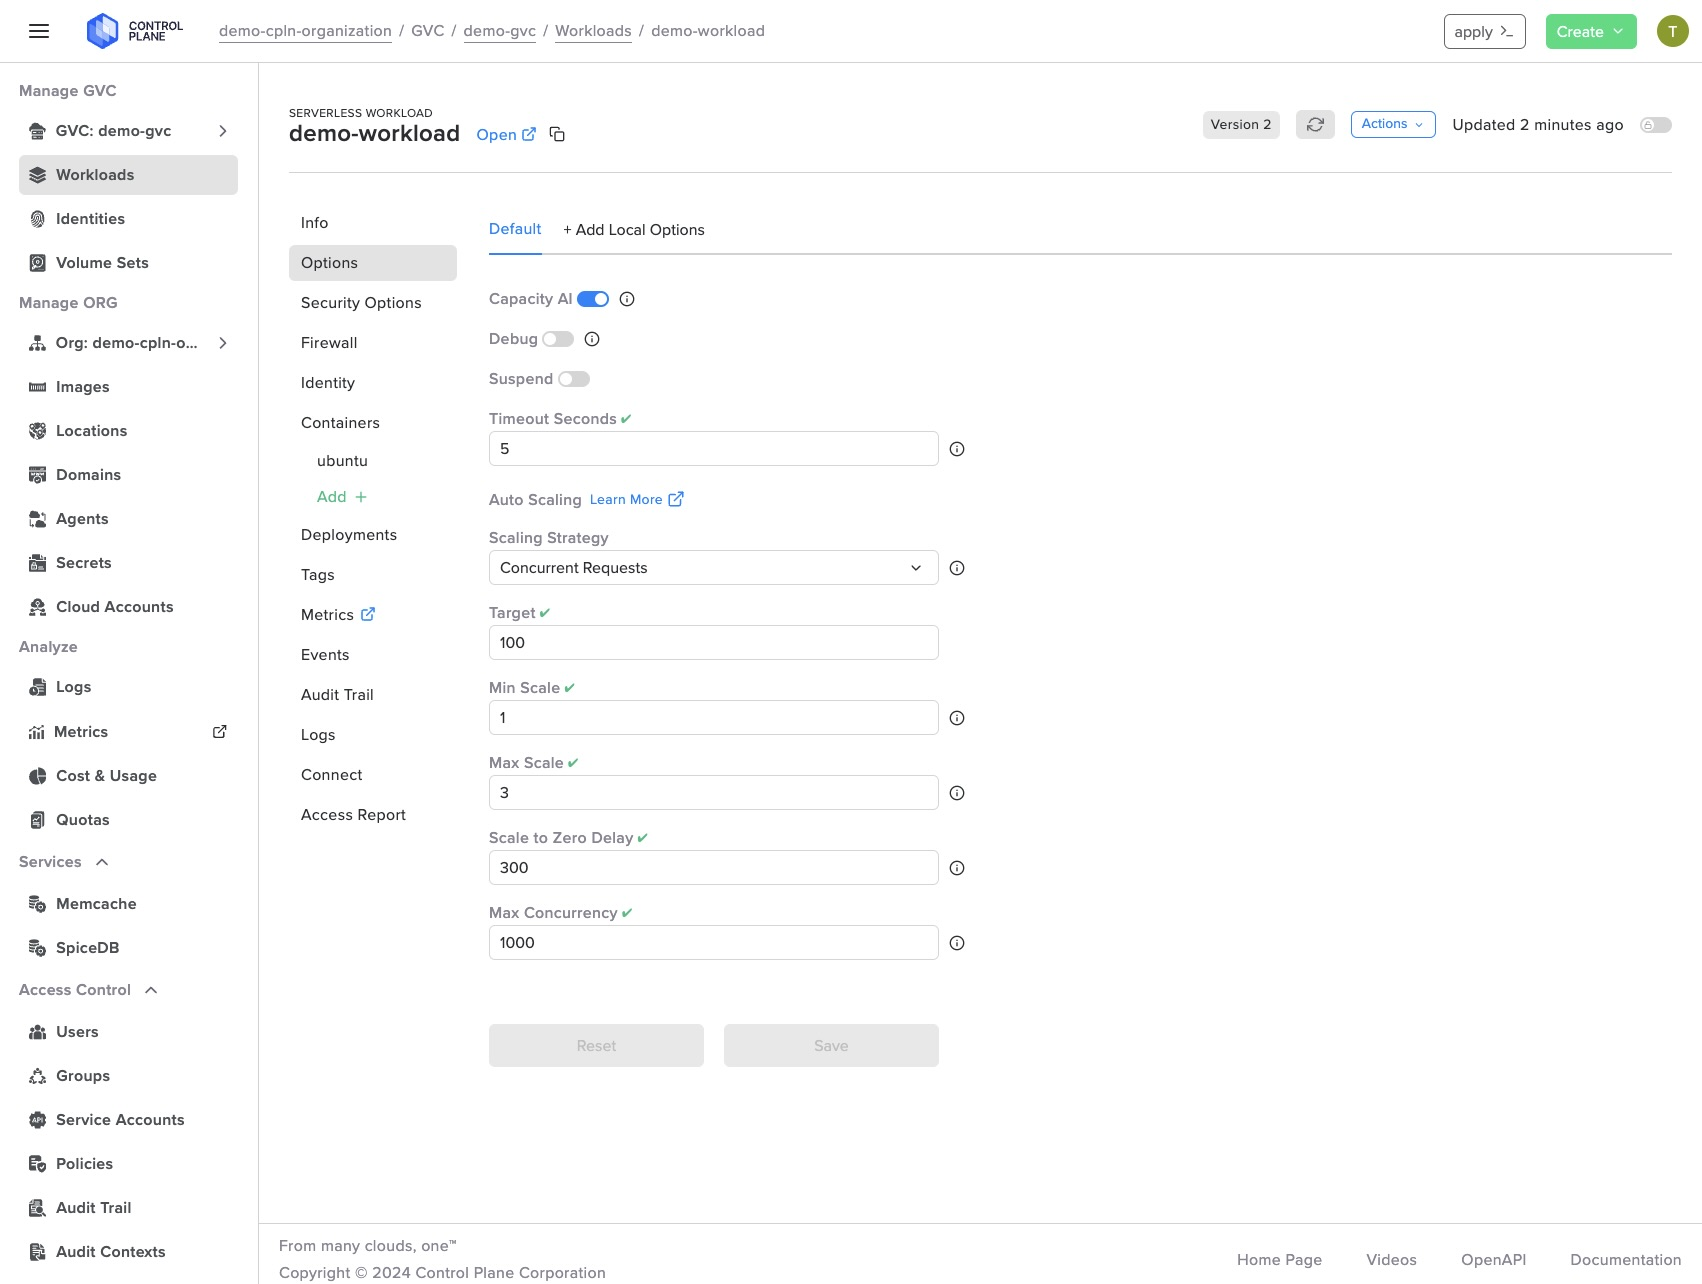
Task: Open the user avatar T icon
Action: [1672, 31]
